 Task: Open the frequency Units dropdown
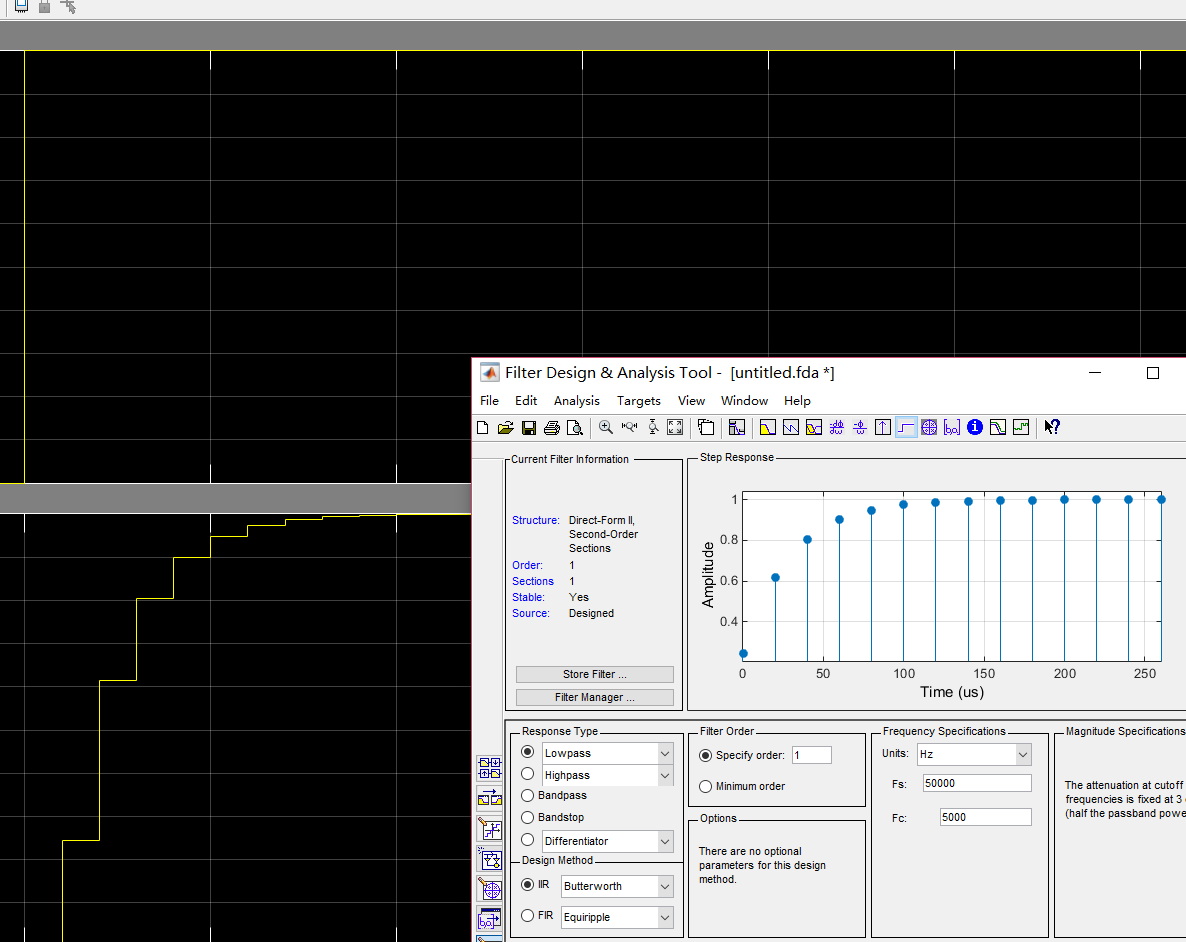pos(1022,754)
